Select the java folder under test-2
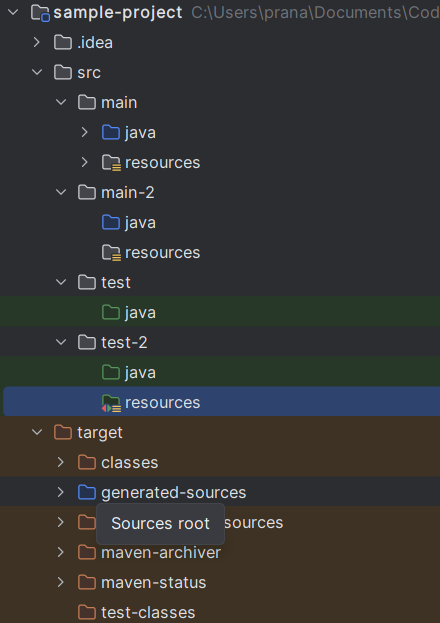Viewport: 440px width, 623px height. click(x=140, y=373)
